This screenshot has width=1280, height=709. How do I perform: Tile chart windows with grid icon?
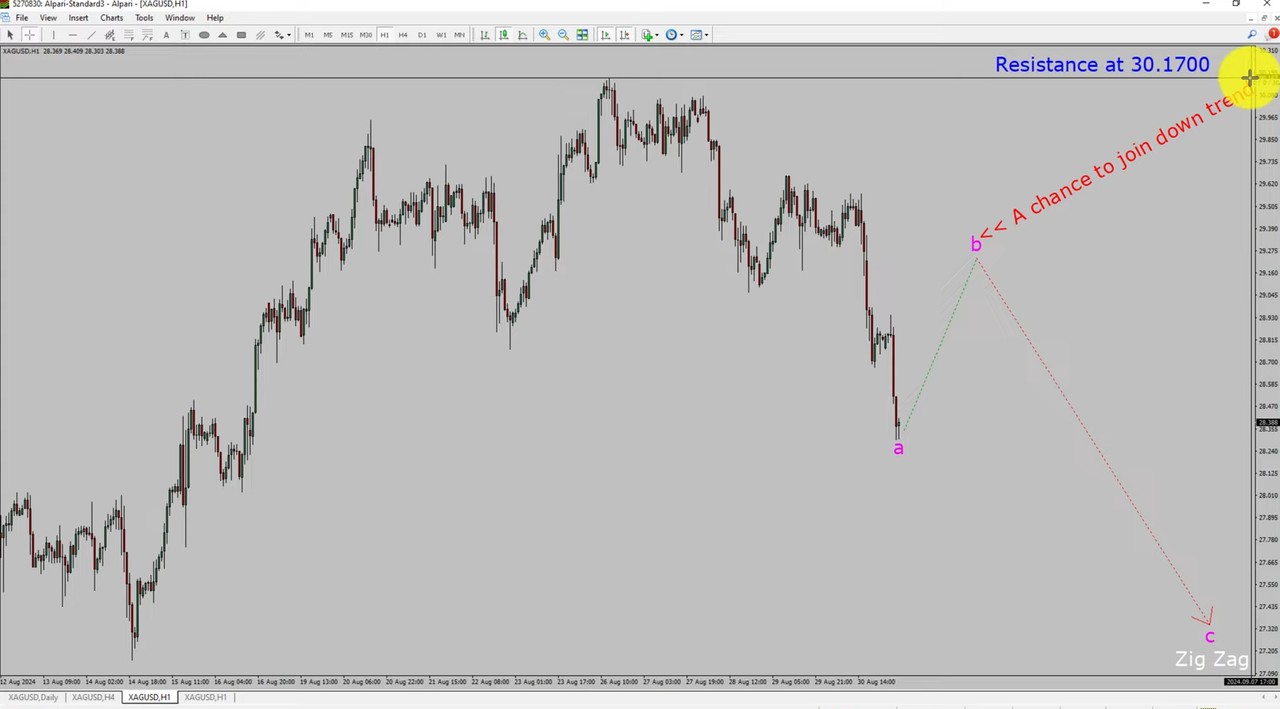click(582, 35)
